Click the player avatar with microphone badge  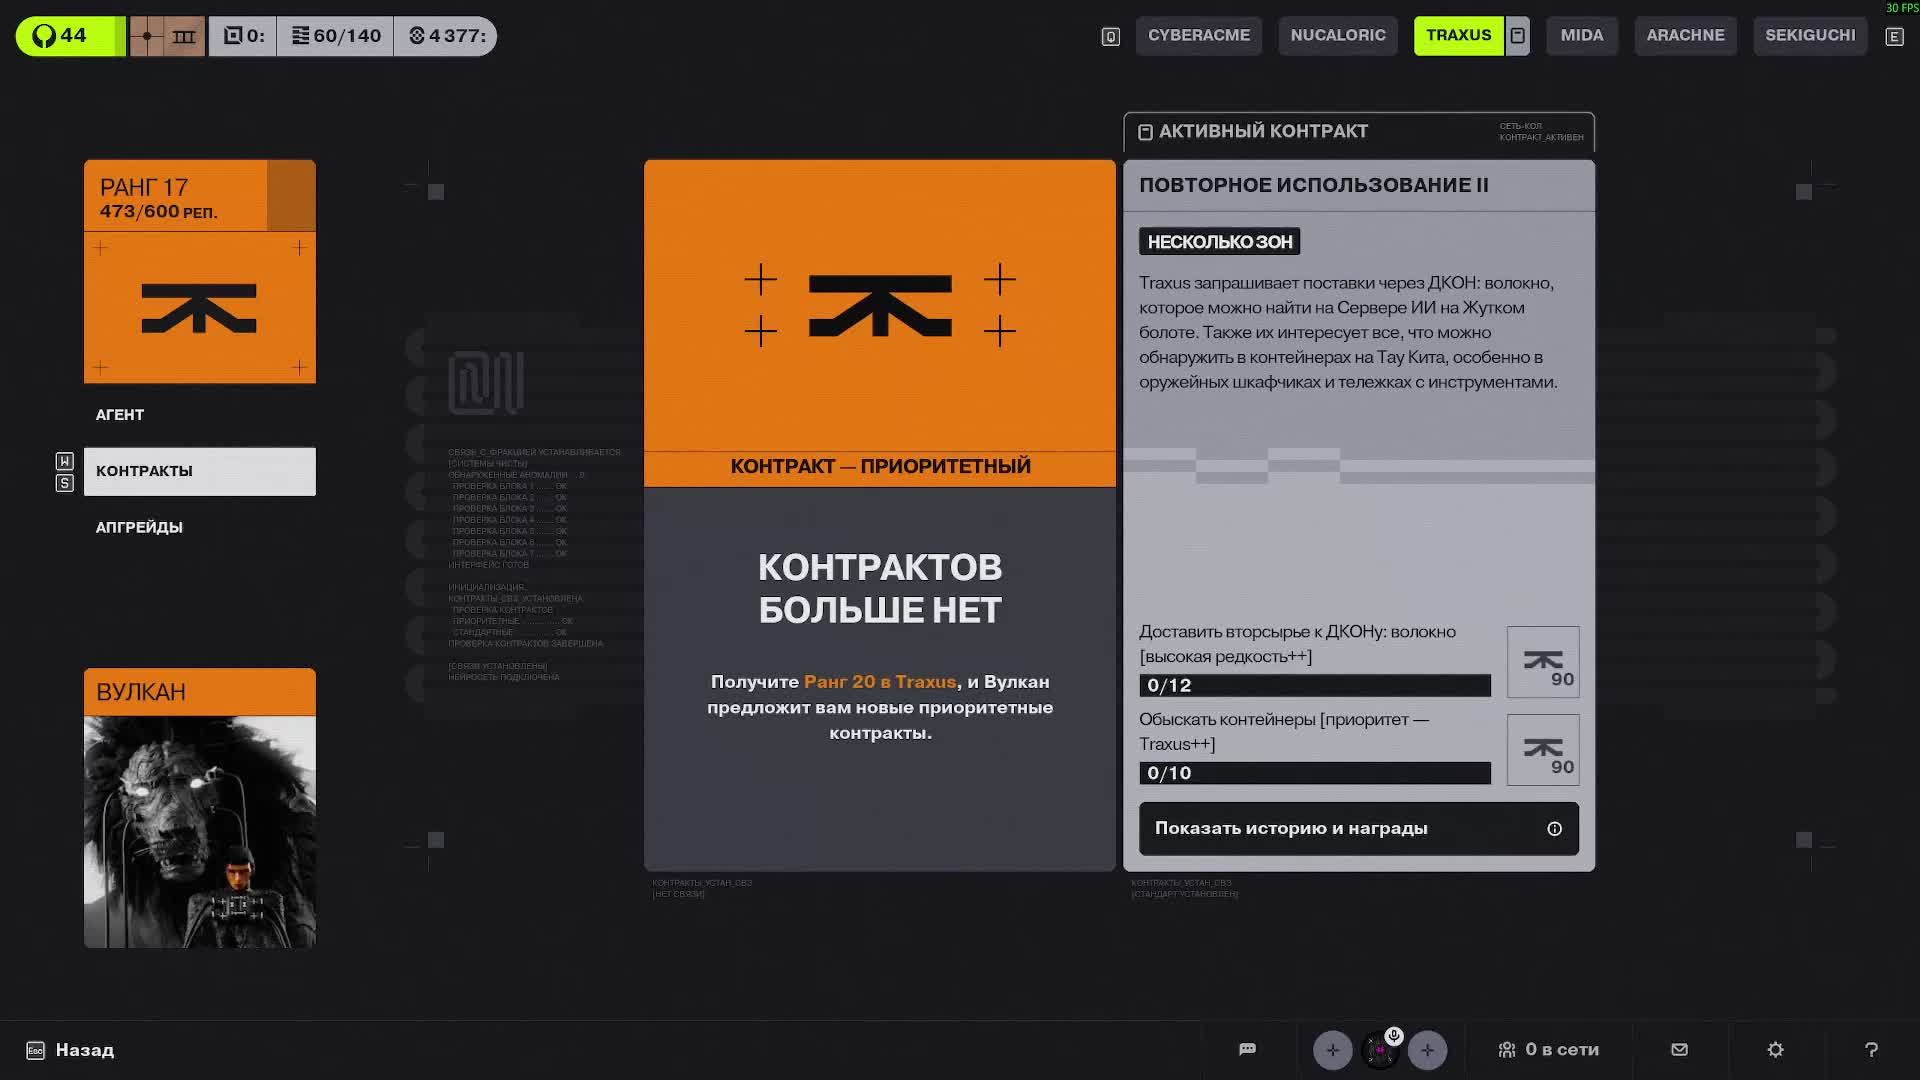(1380, 1050)
